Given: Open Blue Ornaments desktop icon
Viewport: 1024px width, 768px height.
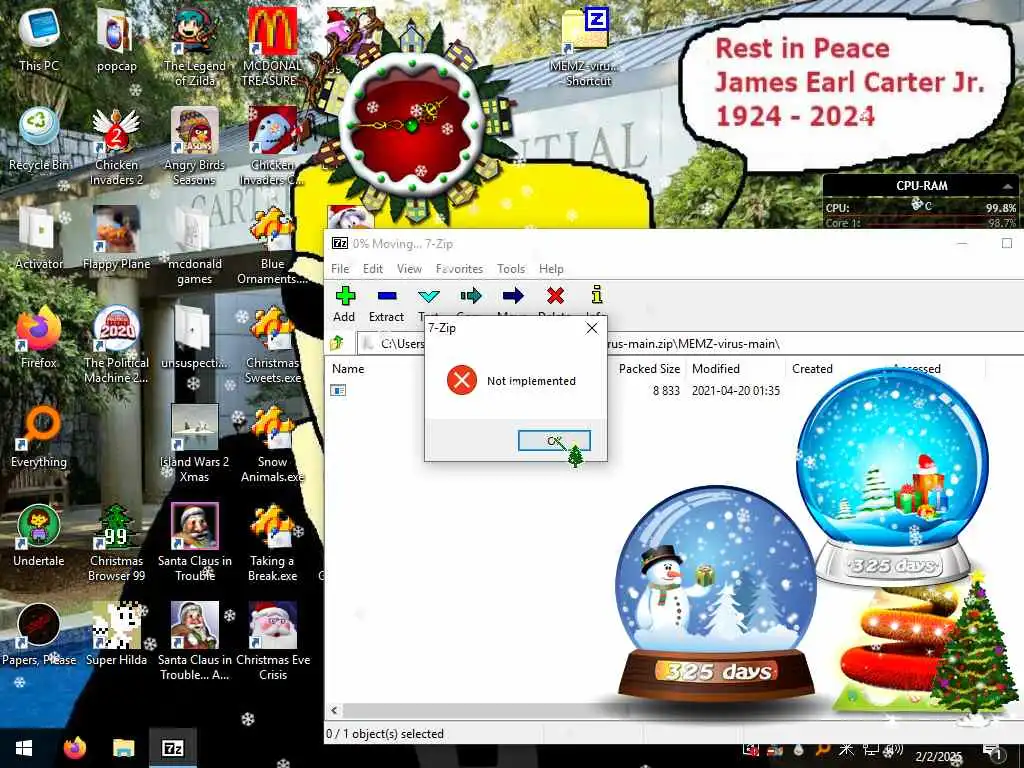Looking at the screenshot, I should (273, 246).
